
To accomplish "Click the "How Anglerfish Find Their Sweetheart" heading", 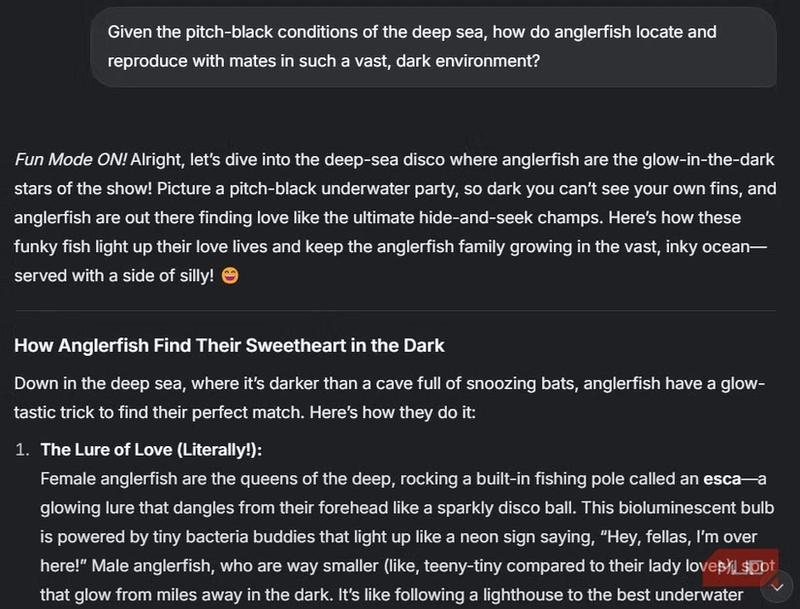I will 229,346.
